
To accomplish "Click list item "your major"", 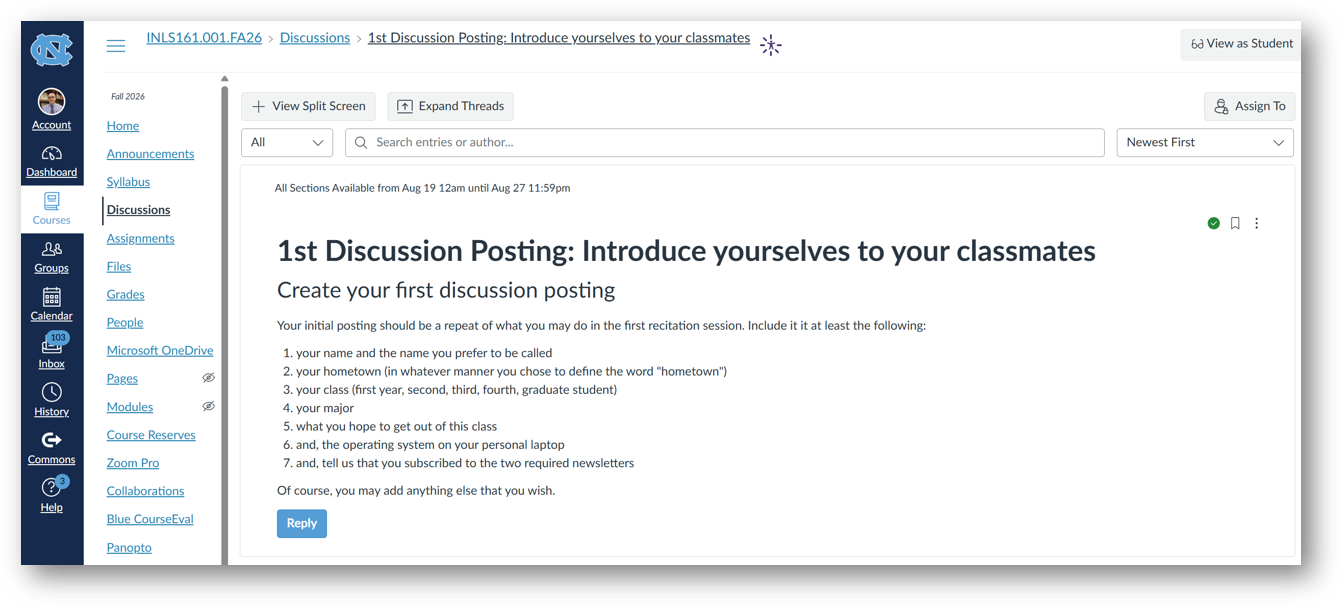I will tap(325, 408).
